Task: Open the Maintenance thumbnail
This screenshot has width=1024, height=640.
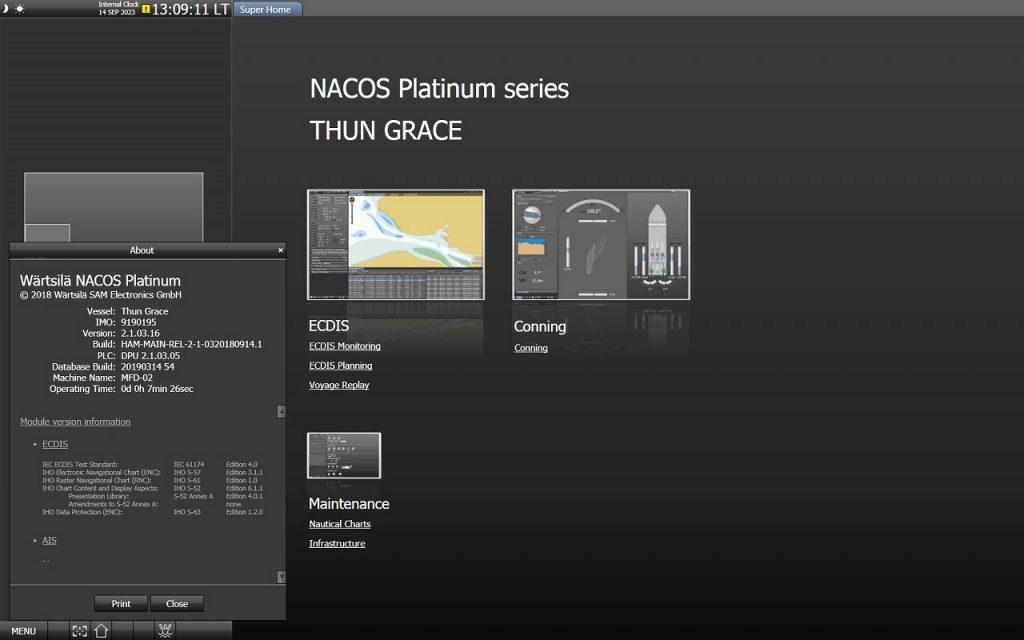Action: point(344,455)
